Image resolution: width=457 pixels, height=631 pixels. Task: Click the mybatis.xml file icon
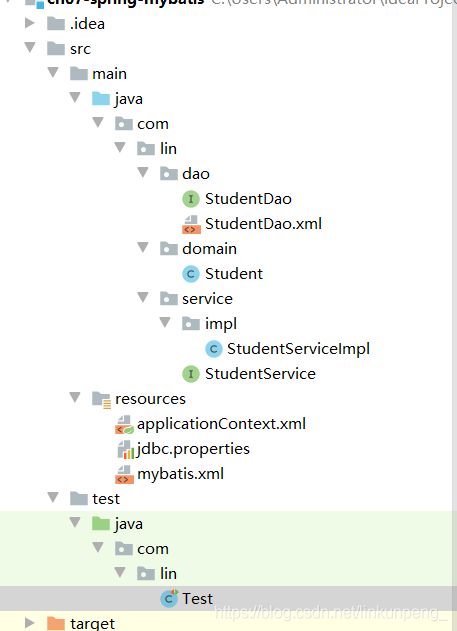(124, 474)
